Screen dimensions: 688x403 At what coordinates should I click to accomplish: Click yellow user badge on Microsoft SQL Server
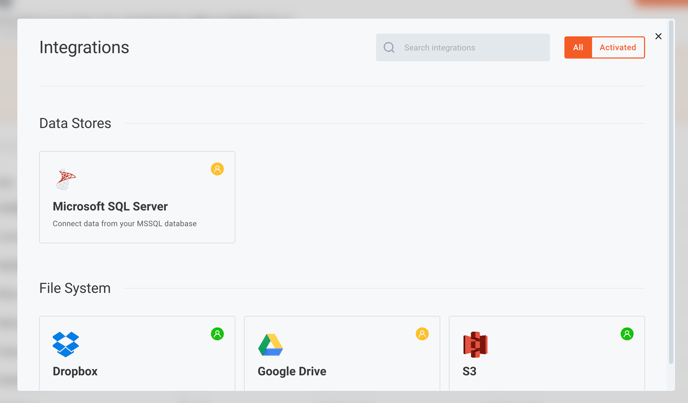217,169
